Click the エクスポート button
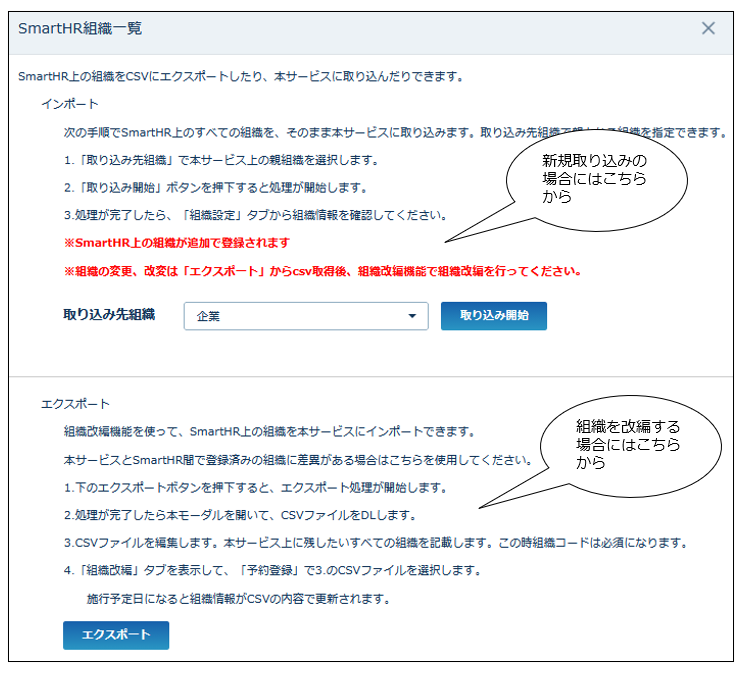 tap(116, 635)
